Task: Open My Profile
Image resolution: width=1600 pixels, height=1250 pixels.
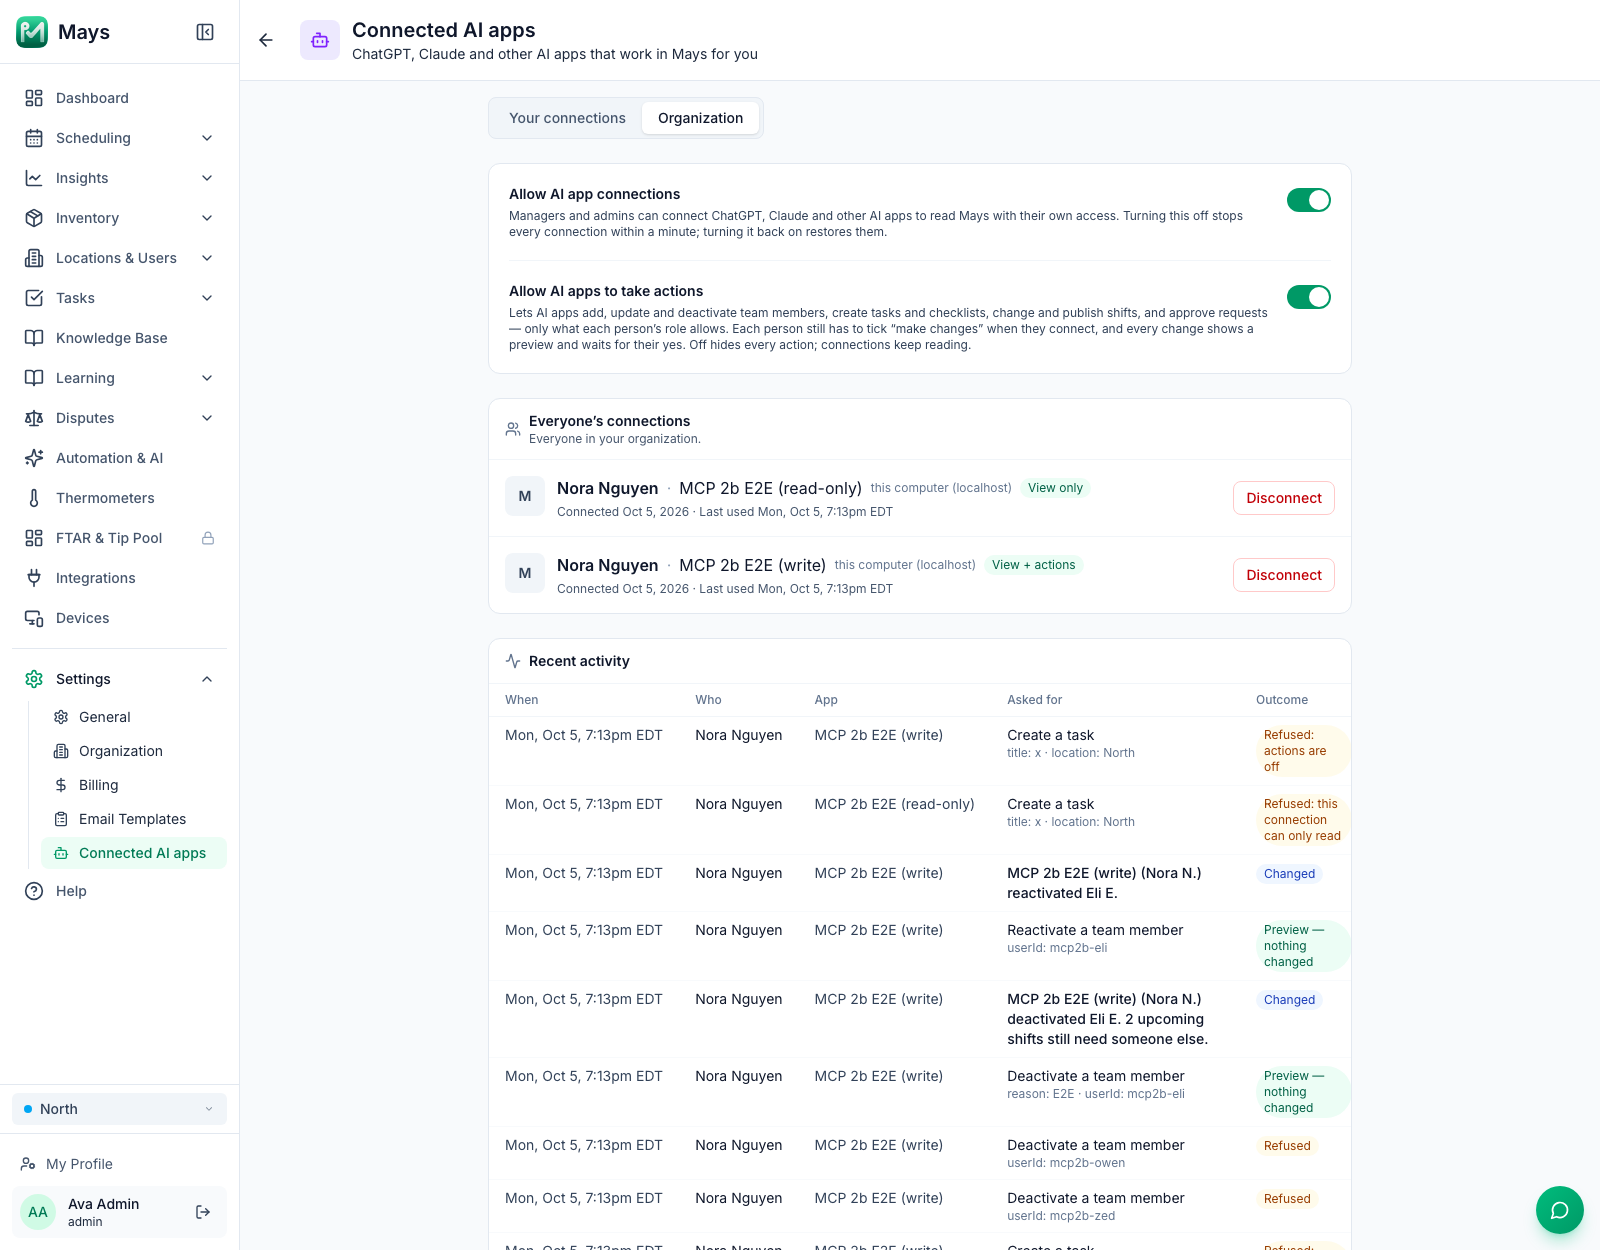Action: [120, 1164]
